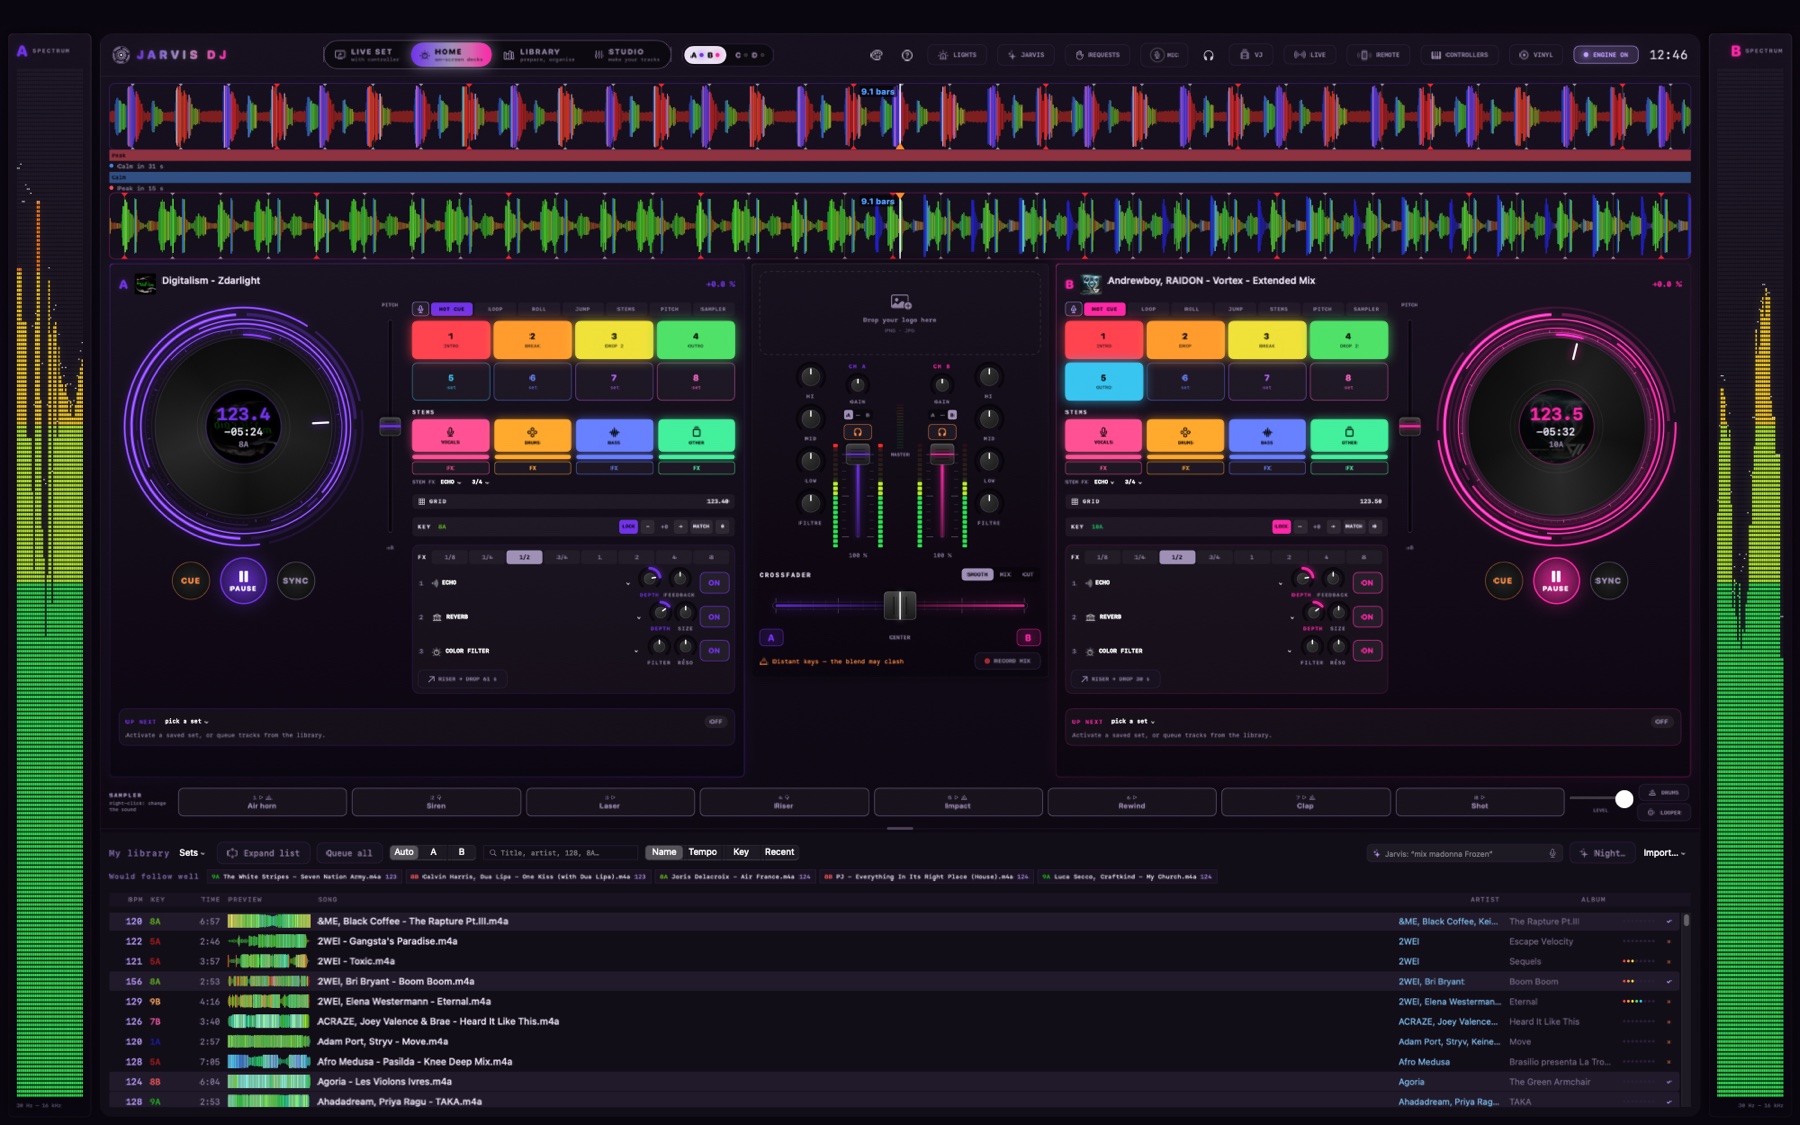This screenshot has height=1125, width=1800.
Task: Open deck B Echo effect selector dropdown
Action: 1184,583
